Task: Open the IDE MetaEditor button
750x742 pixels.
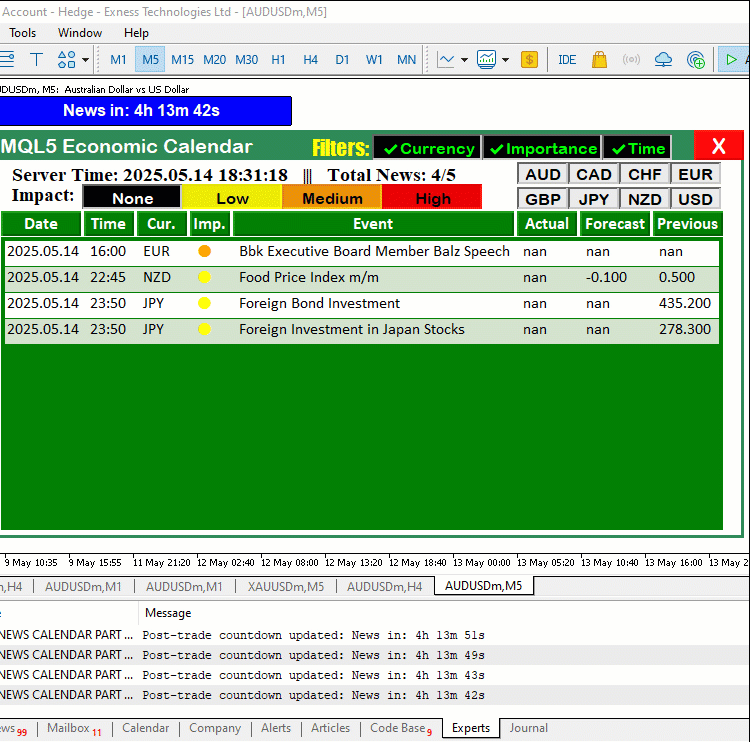Action: click(567, 60)
